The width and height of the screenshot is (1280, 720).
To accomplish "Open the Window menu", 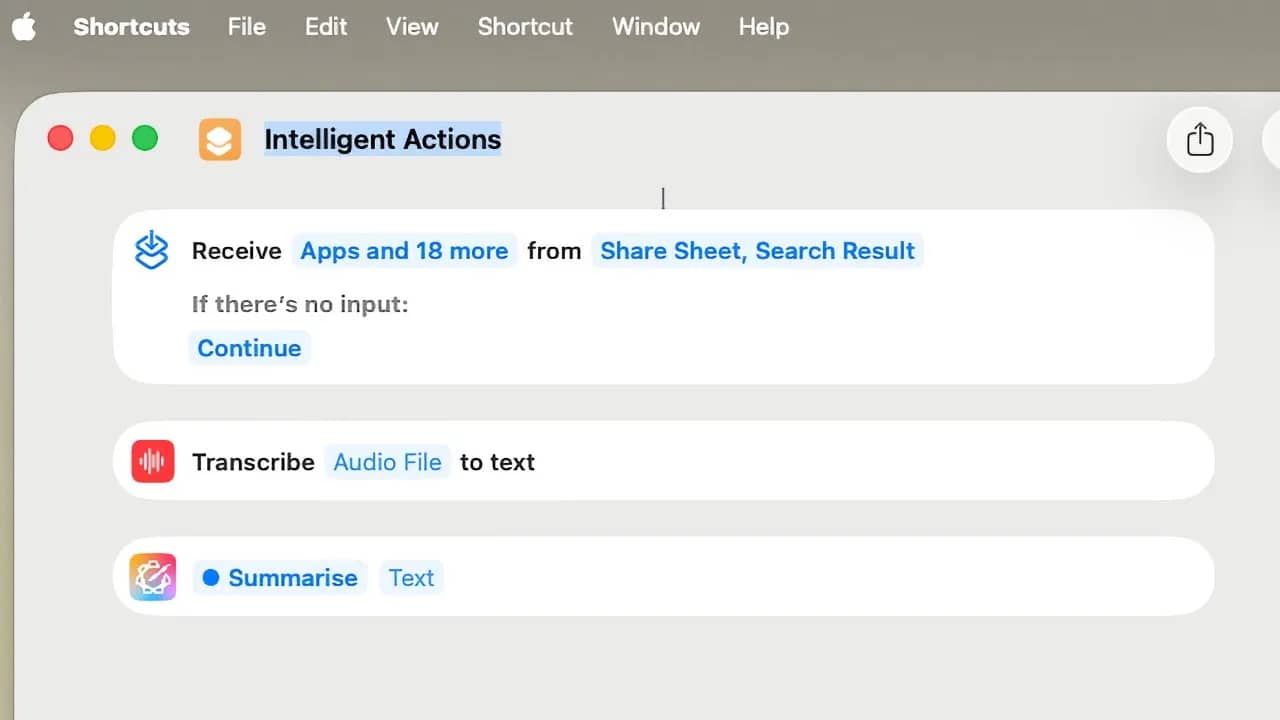I will click(655, 27).
